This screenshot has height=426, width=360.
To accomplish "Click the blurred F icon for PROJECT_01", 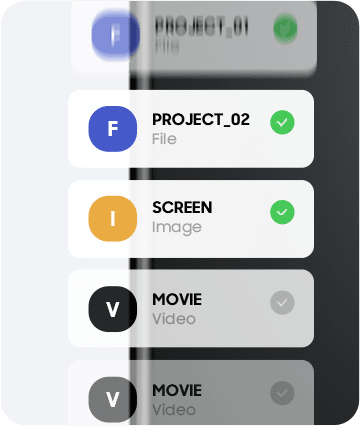I will [x=115, y=33].
